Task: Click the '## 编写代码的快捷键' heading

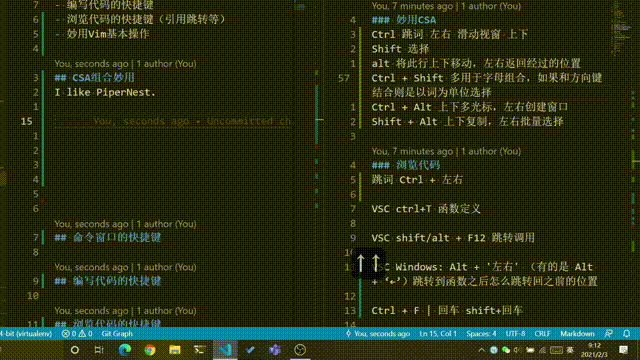Action: click(108, 281)
